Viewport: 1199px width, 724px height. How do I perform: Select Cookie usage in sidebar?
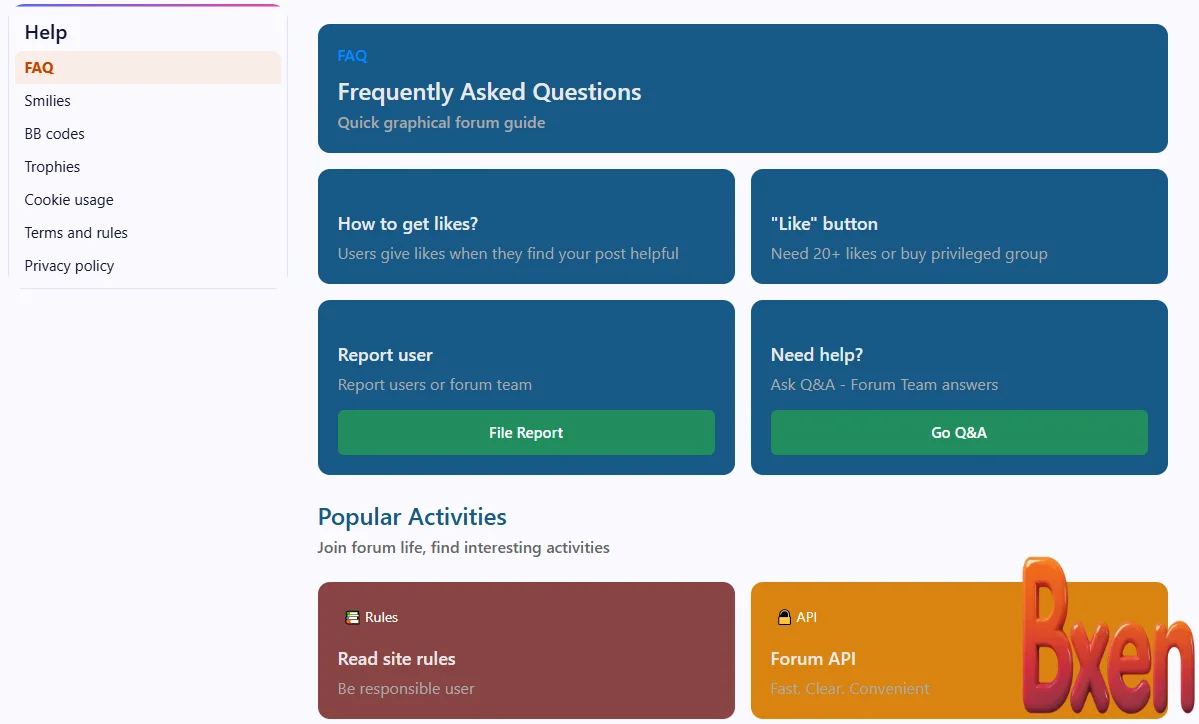coord(69,200)
